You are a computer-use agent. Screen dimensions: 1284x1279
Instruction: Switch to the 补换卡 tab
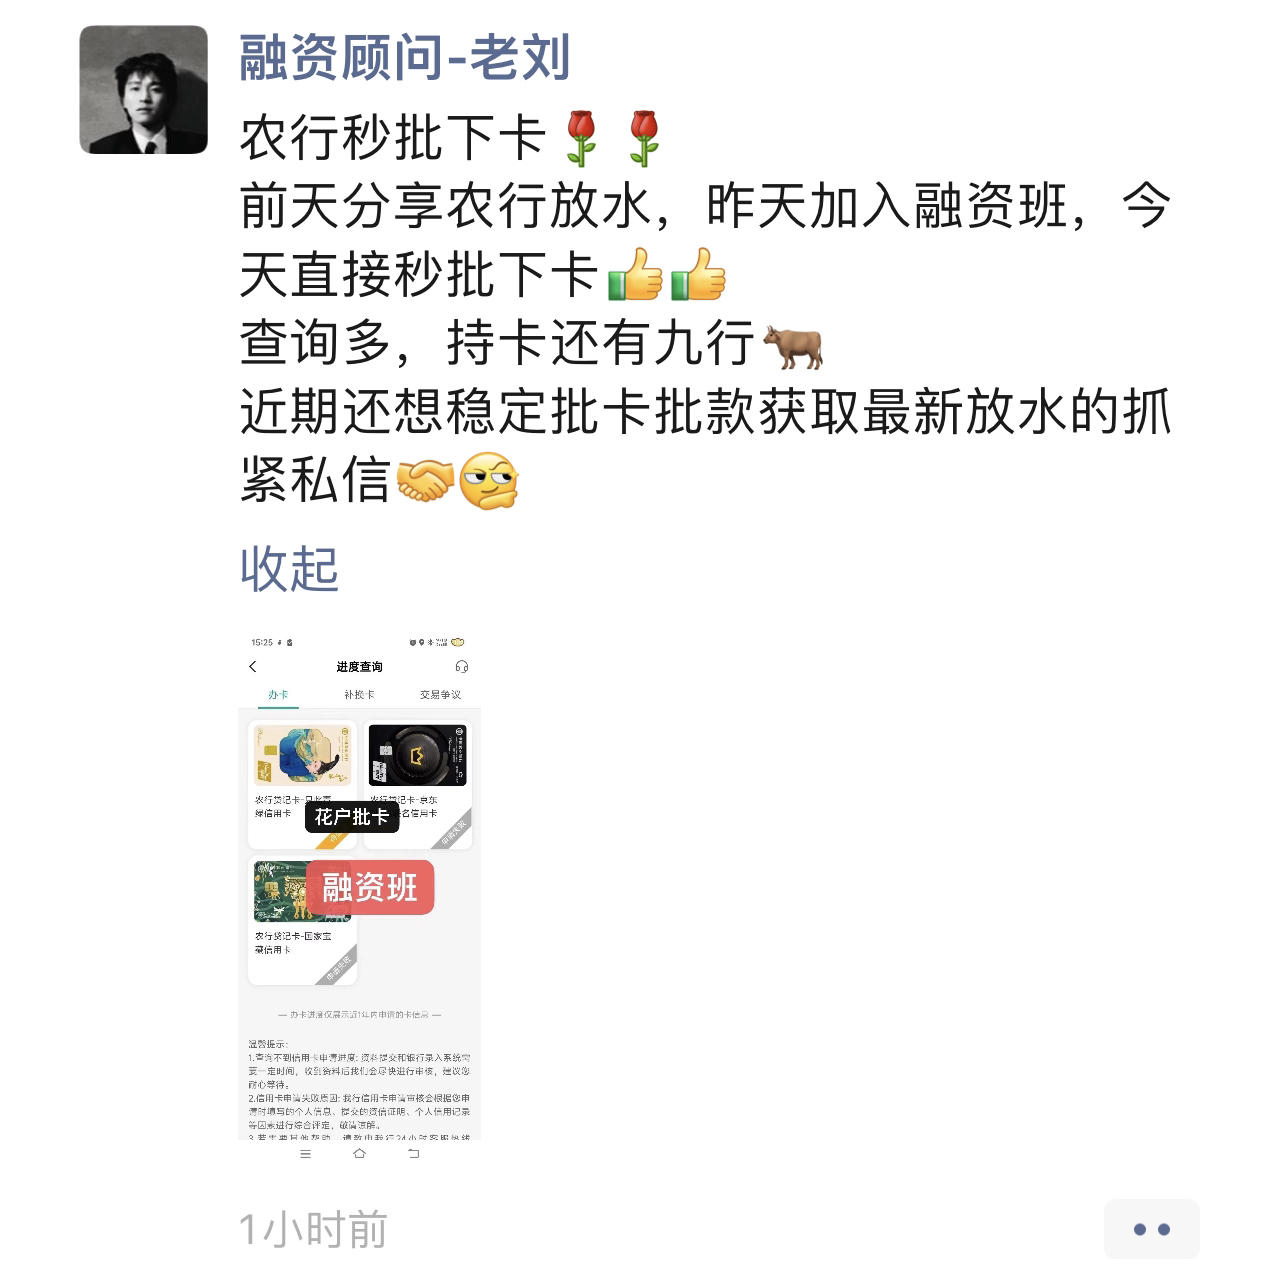[359, 694]
